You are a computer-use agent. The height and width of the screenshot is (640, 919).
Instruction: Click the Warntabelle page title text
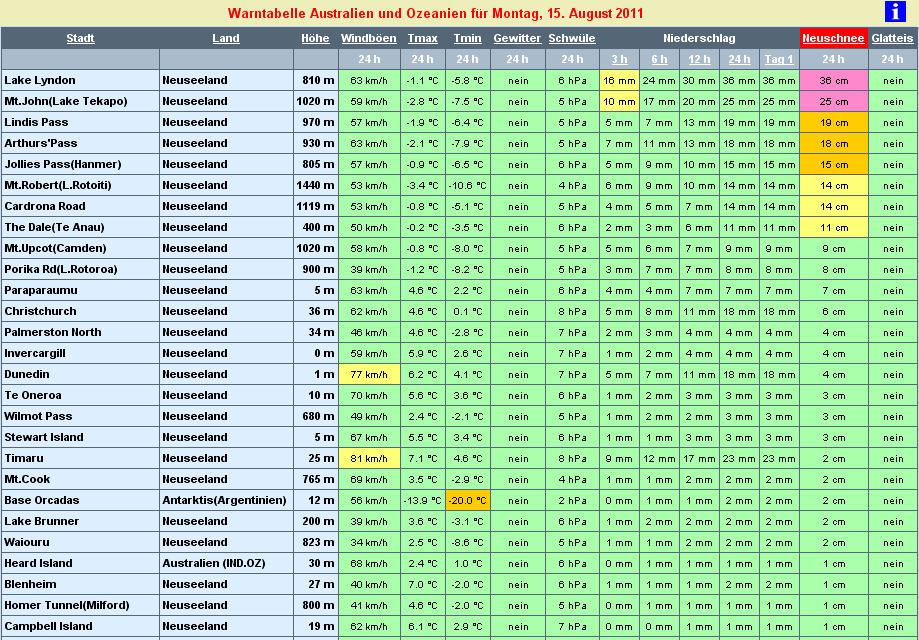(x=435, y=13)
